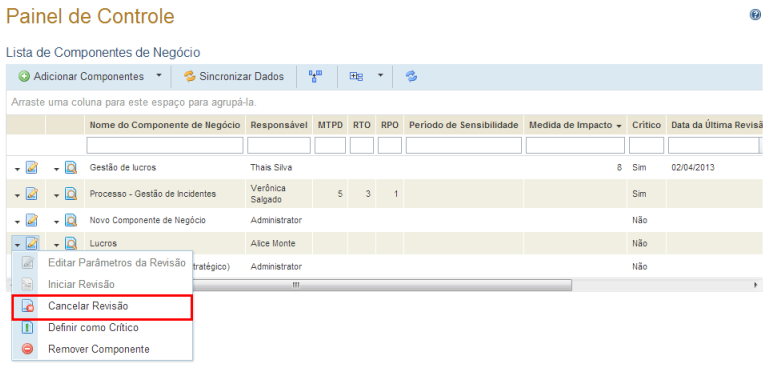Click Medida de Impacto column header

click(575, 125)
